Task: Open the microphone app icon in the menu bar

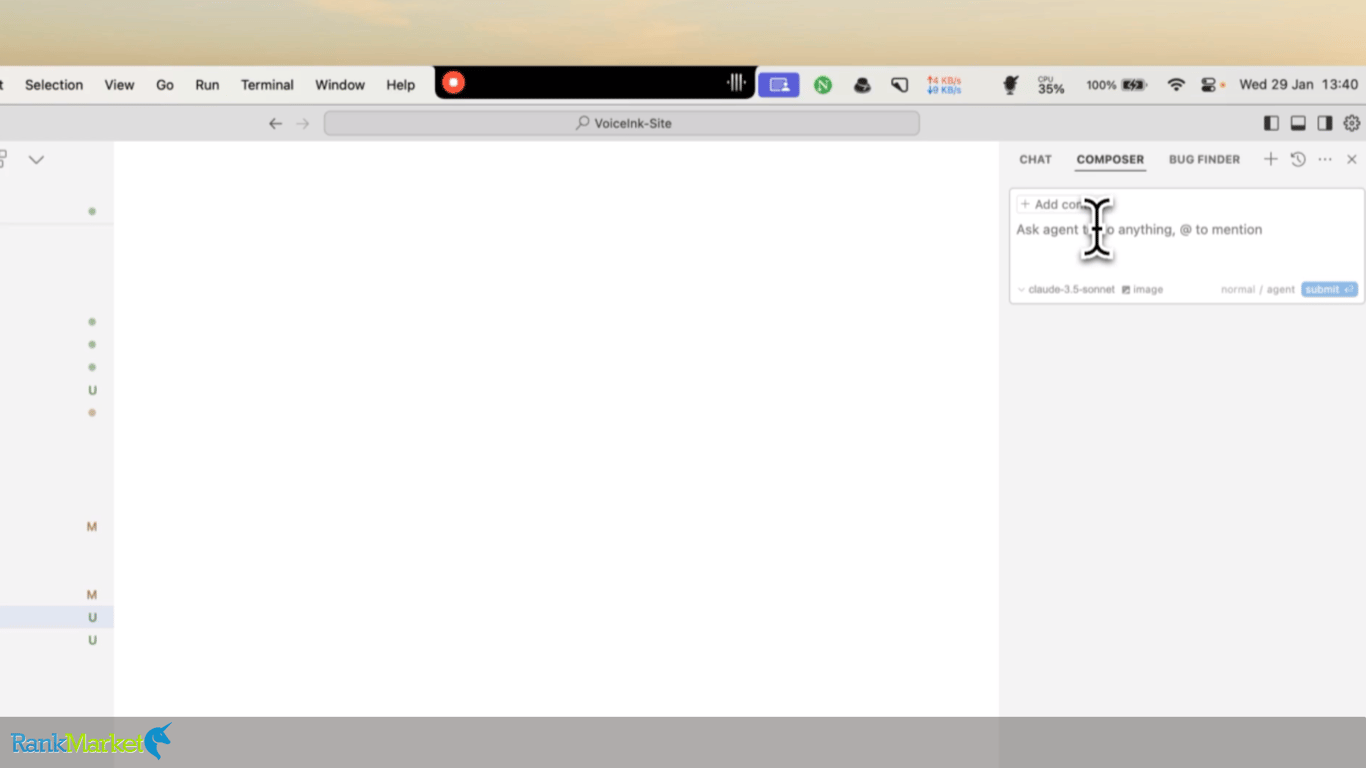Action: click(x=1011, y=85)
